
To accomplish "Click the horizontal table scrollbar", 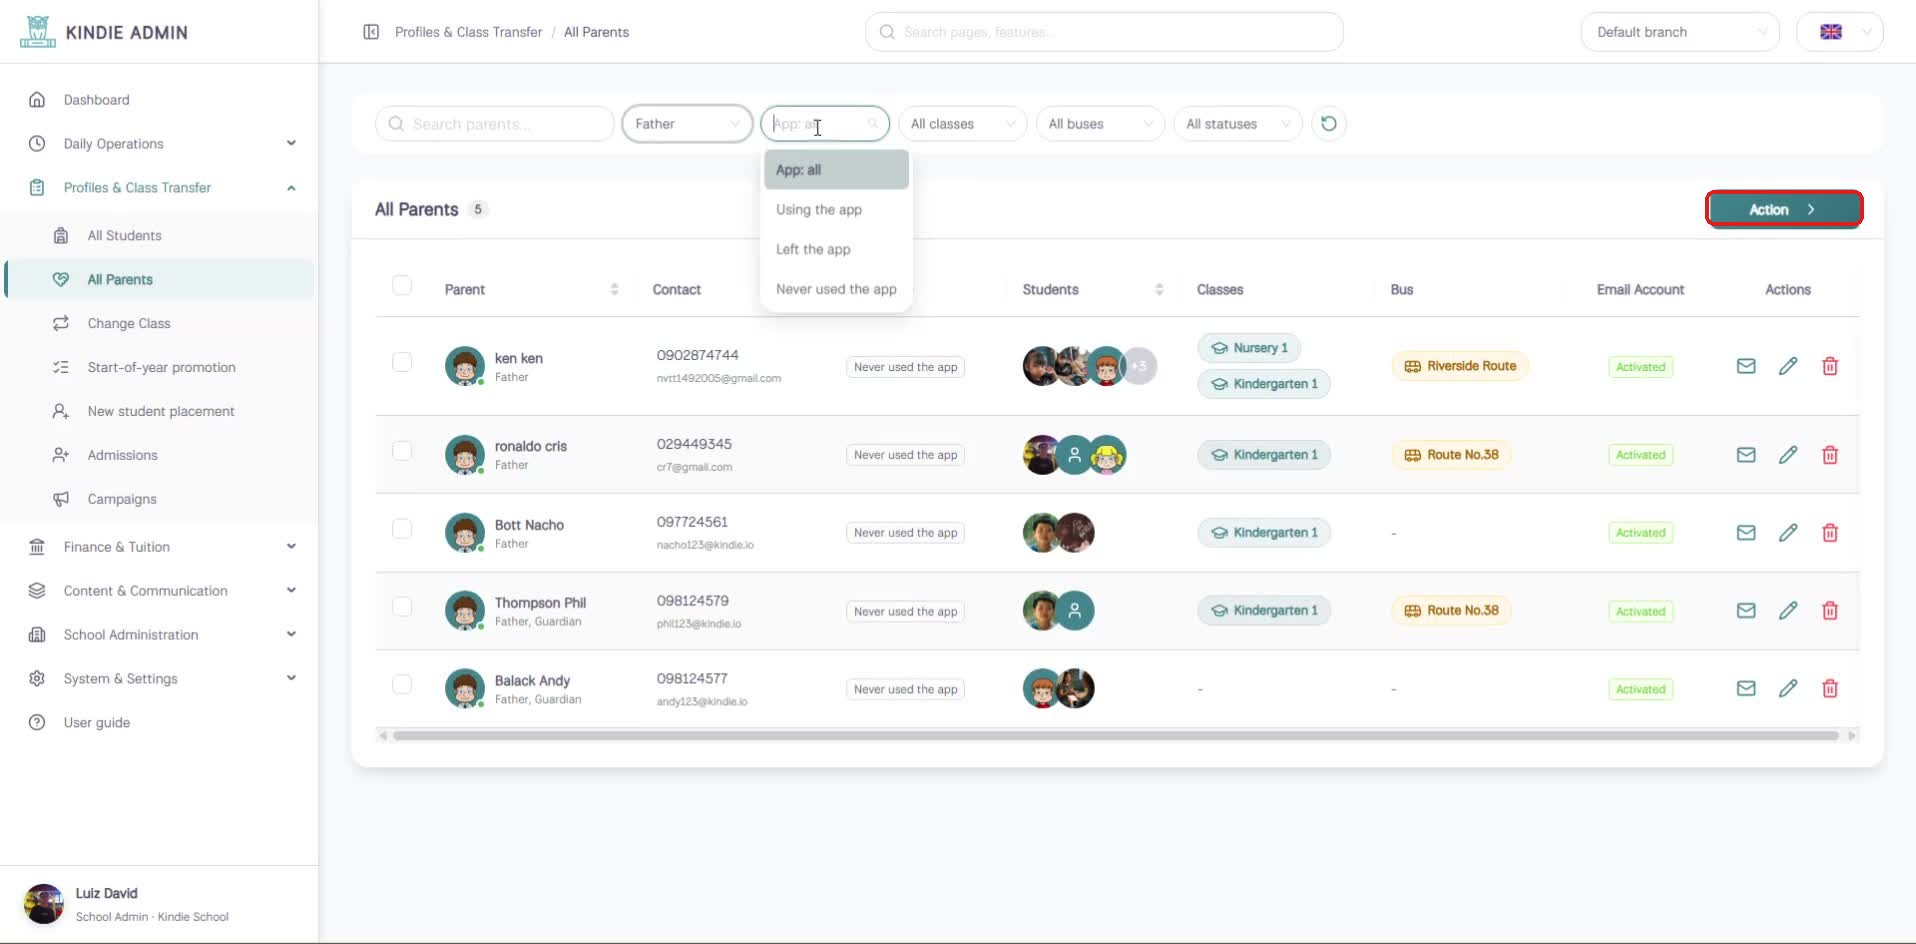I will (1115, 736).
